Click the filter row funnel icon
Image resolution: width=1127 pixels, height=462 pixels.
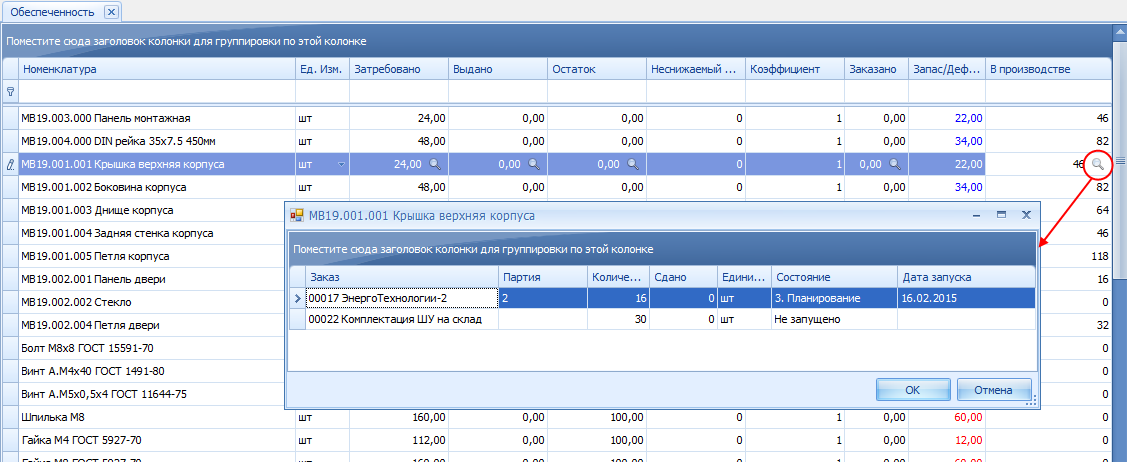pyautogui.click(x=10, y=91)
